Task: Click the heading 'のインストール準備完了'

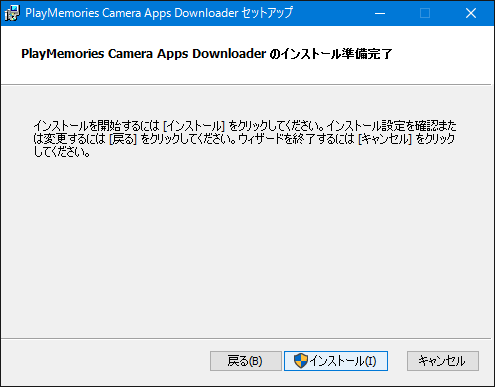Action: [330, 53]
